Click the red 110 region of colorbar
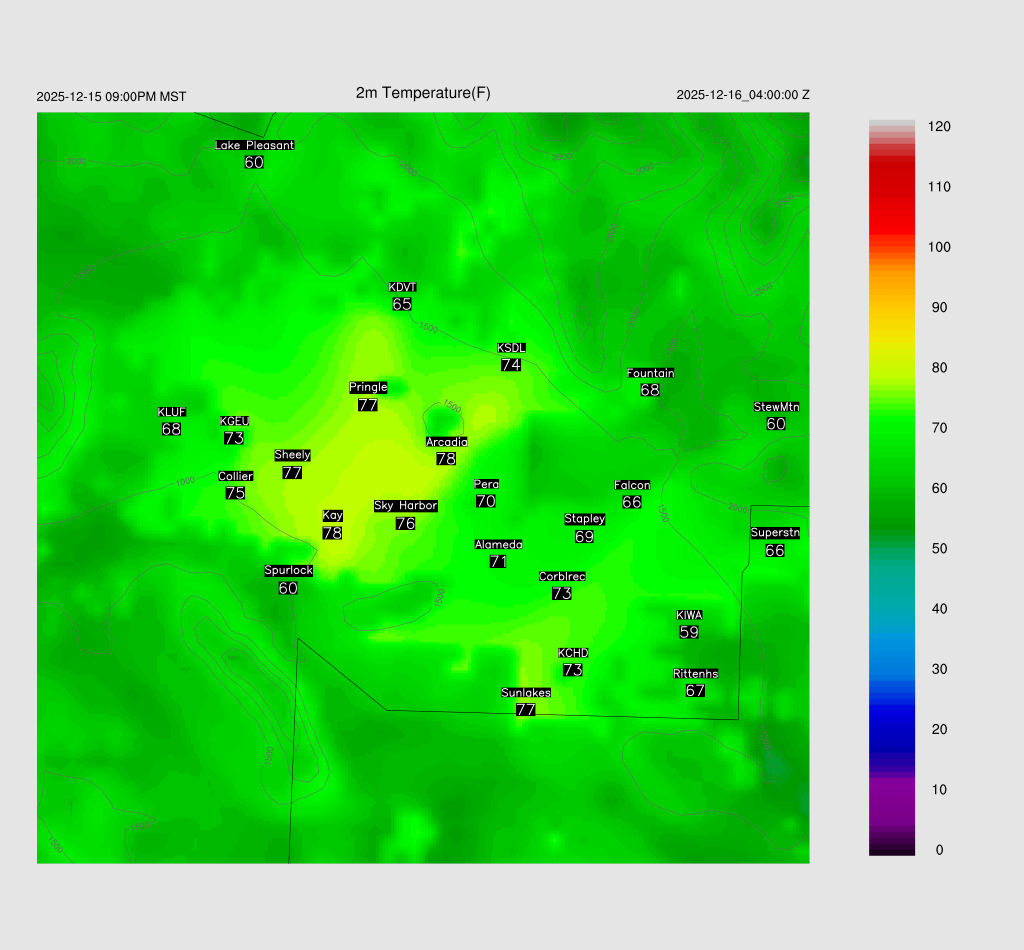The width and height of the screenshot is (1024, 950). 892,187
